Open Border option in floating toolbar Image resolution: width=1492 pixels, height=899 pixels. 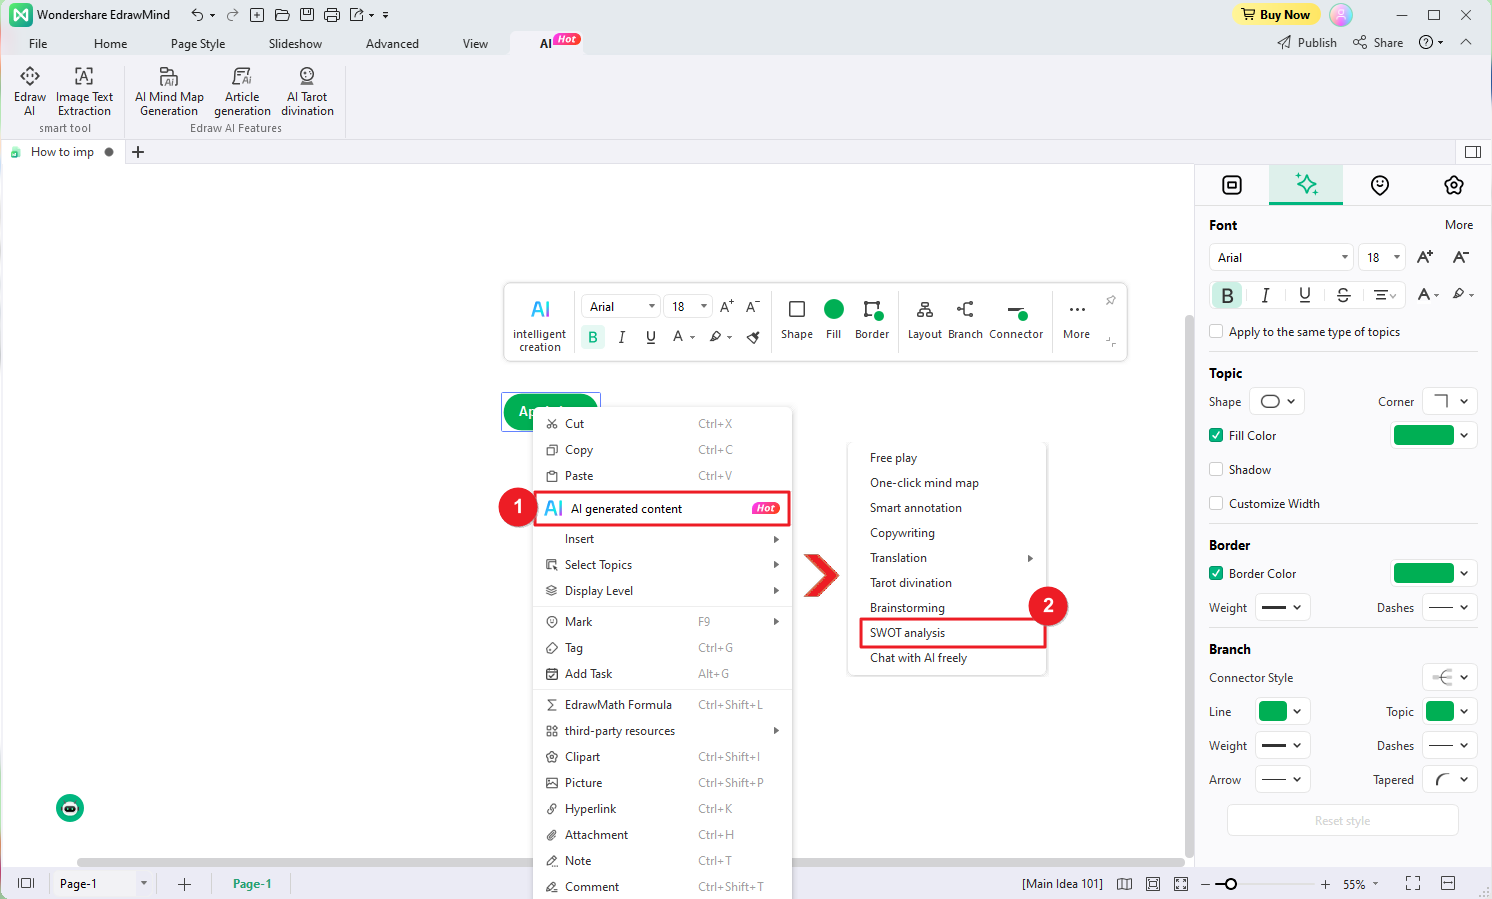[872, 320]
